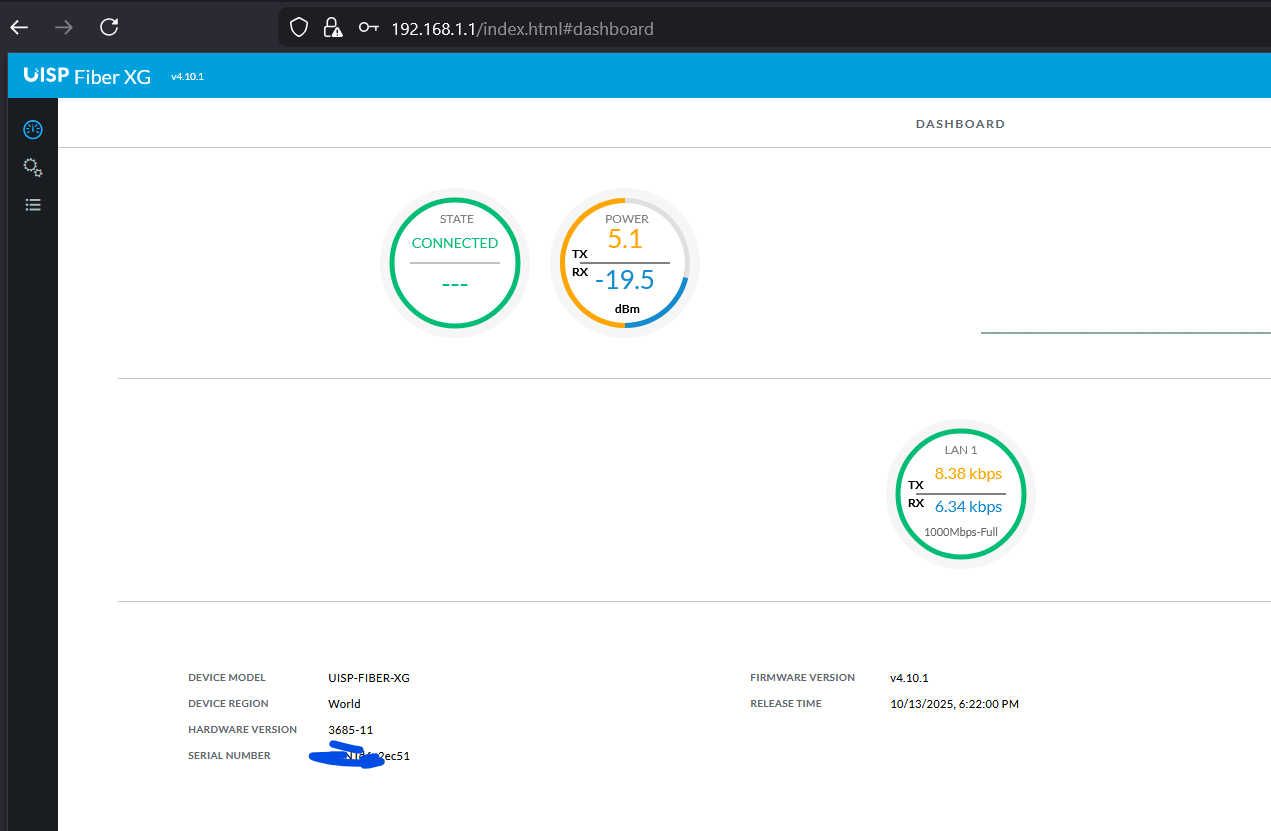Screen dimensions: 1271x831
Task: Open the settings gears icon in sidebar
Action: point(33,167)
